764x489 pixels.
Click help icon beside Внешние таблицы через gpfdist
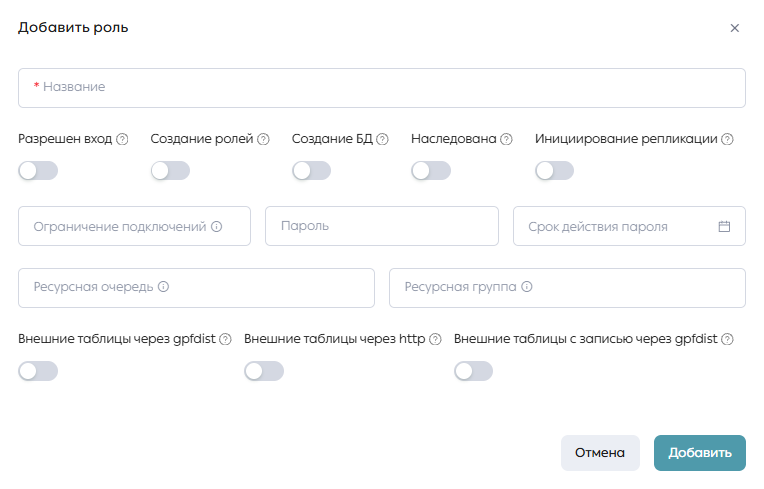pyautogui.click(x=225, y=339)
